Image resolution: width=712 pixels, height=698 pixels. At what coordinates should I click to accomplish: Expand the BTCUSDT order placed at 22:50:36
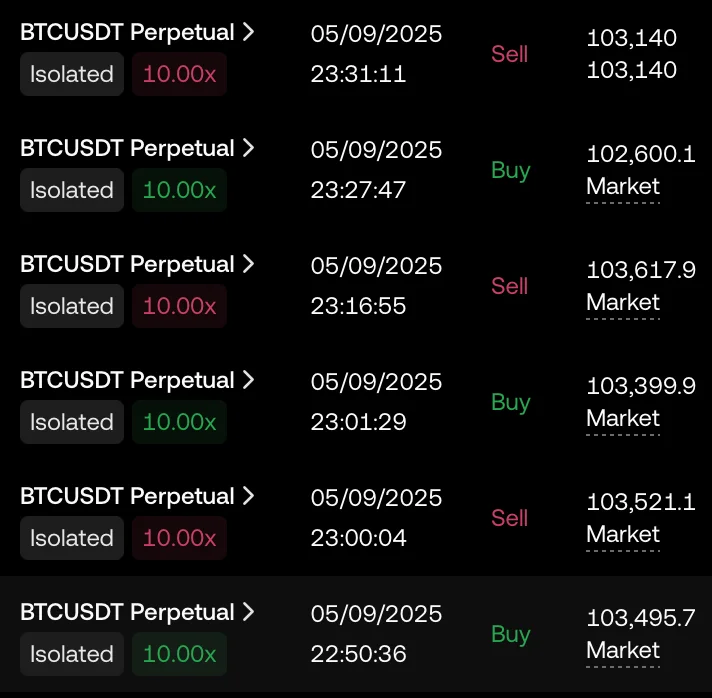click(249, 612)
